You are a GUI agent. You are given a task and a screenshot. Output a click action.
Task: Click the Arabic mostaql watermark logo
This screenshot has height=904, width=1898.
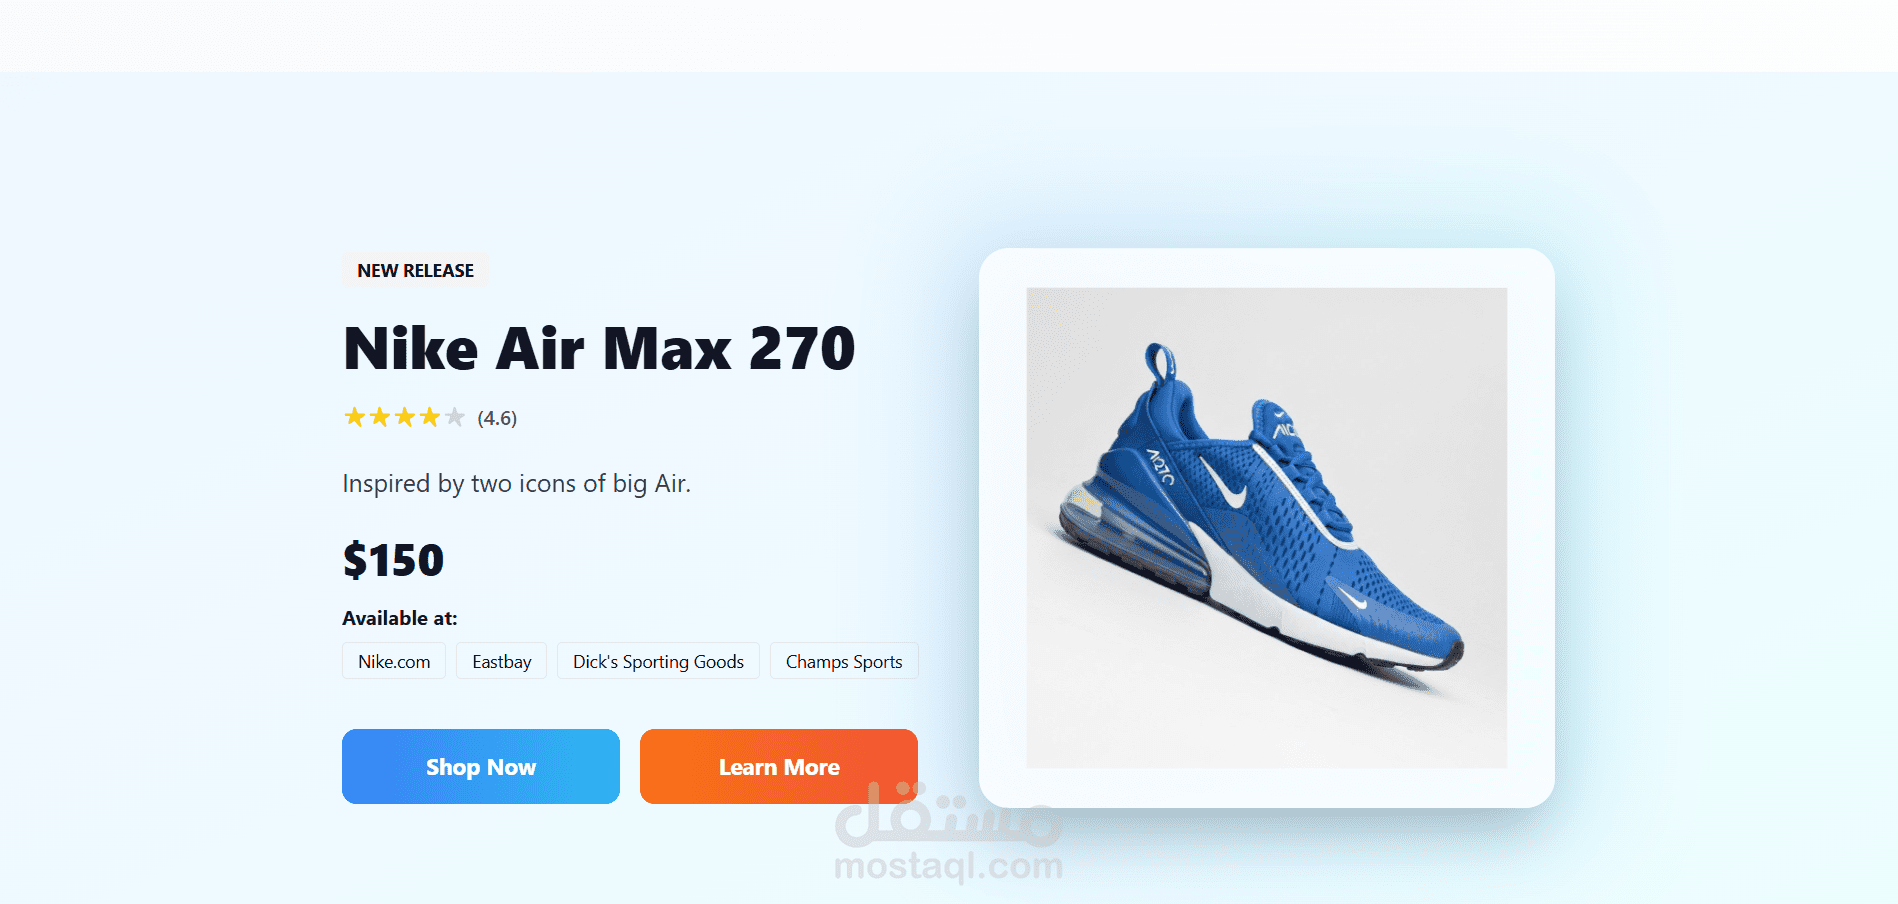949,815
